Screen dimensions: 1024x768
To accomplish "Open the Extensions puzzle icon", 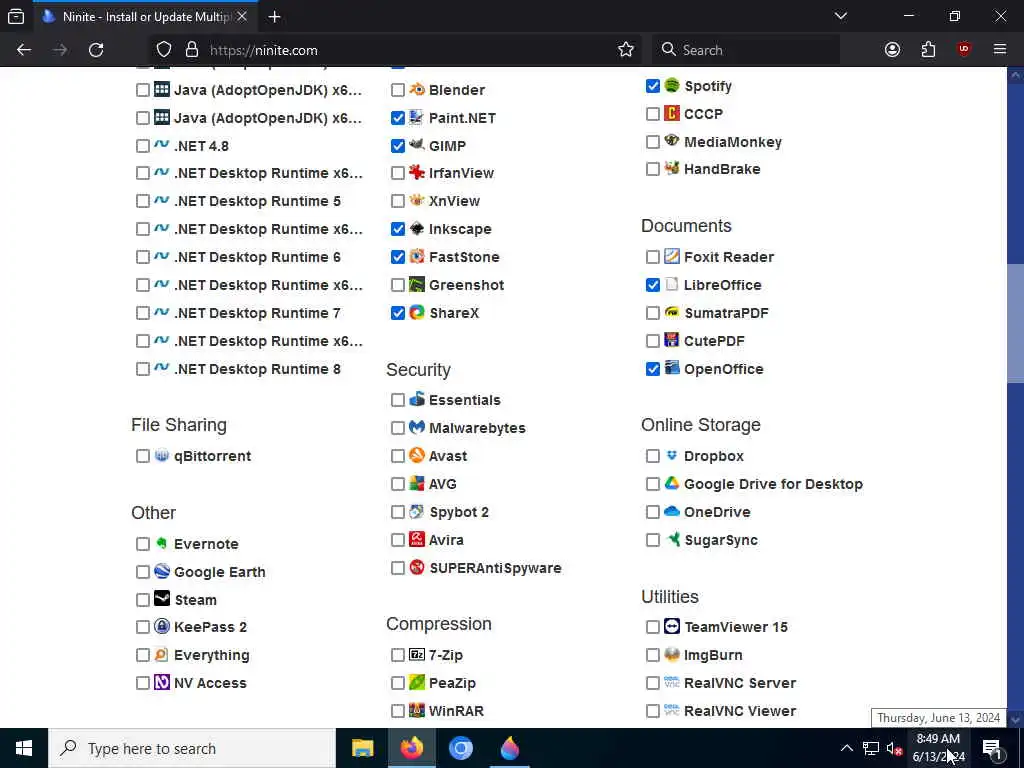I will [928, 50].
